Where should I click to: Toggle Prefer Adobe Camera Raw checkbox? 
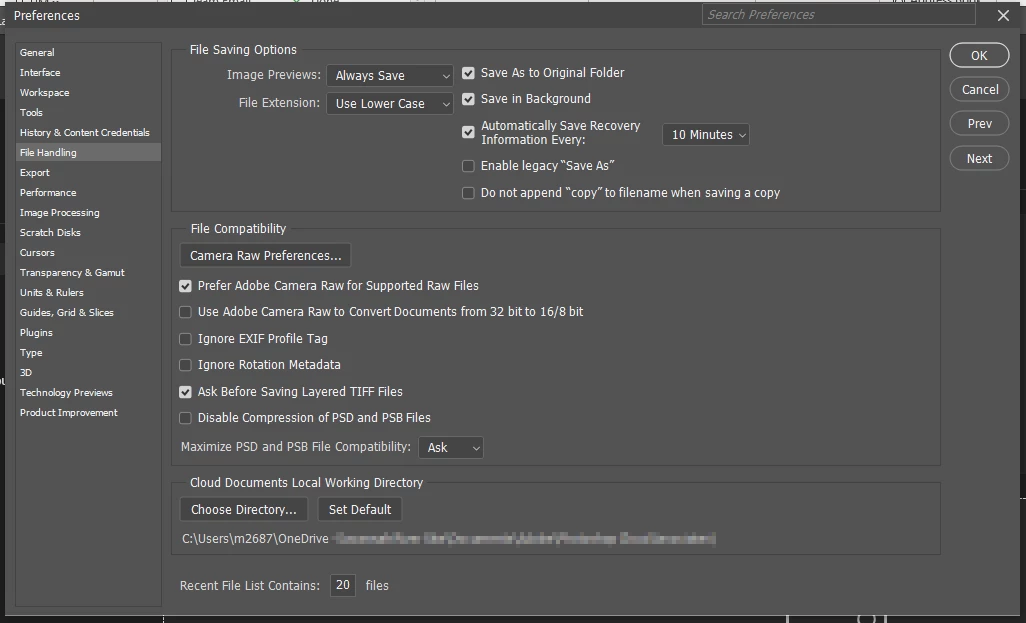click(185, 286)
